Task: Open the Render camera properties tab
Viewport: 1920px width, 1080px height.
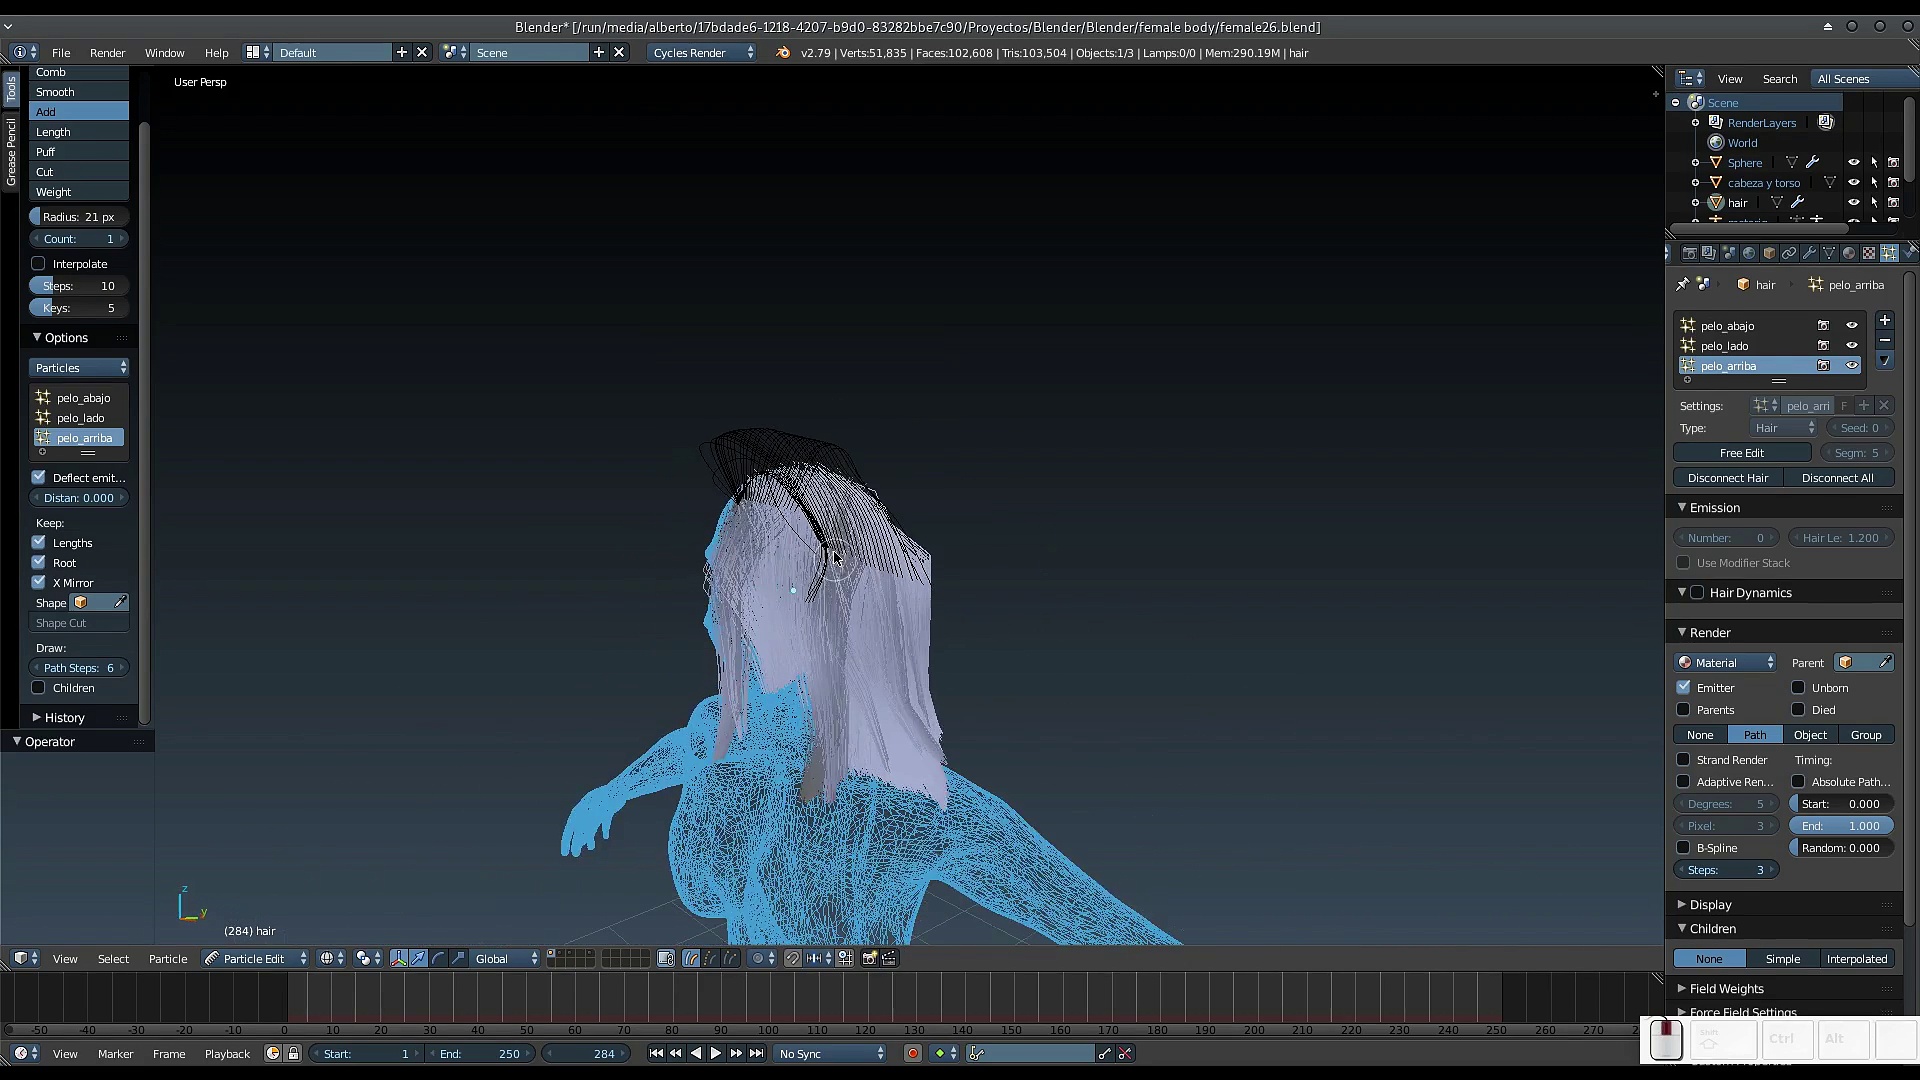Action: [x=1690, y=253]
